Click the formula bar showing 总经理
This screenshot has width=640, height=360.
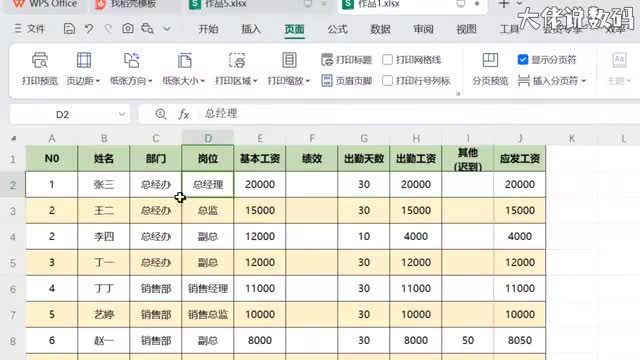tap(420, 114)
